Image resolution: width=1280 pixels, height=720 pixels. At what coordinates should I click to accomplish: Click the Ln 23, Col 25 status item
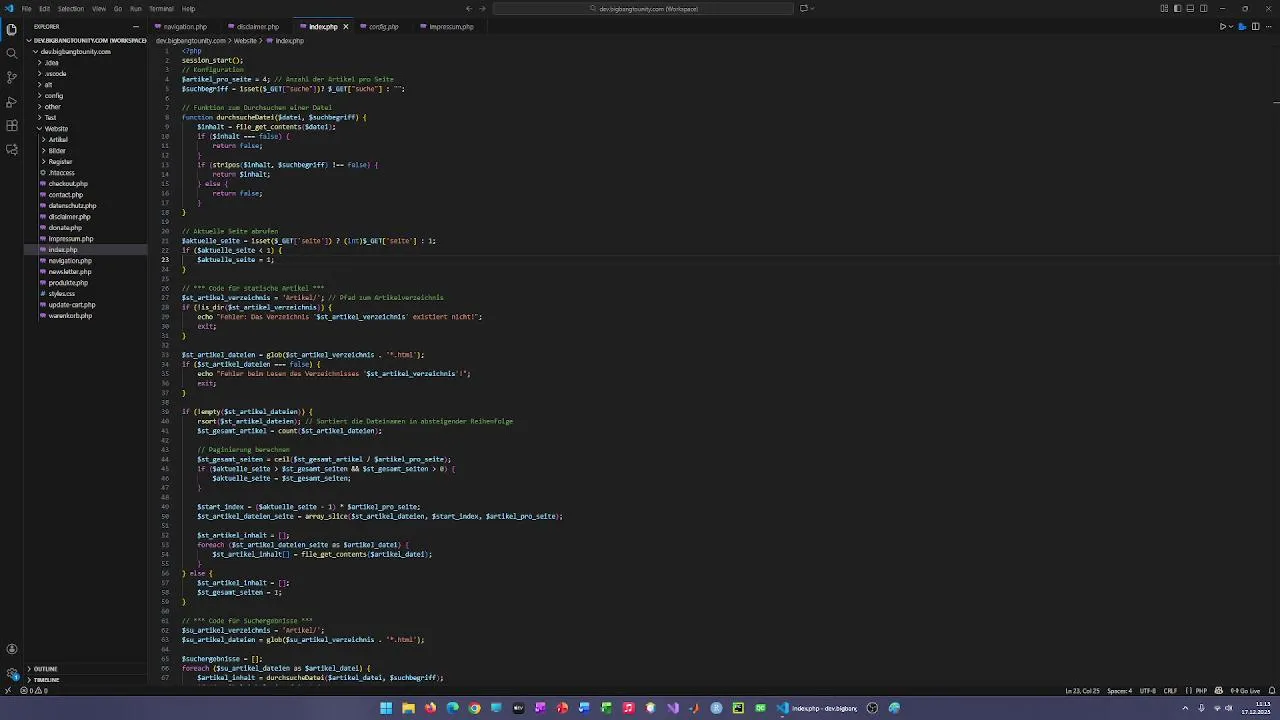pyautogui.click(x=1082, y=690)
